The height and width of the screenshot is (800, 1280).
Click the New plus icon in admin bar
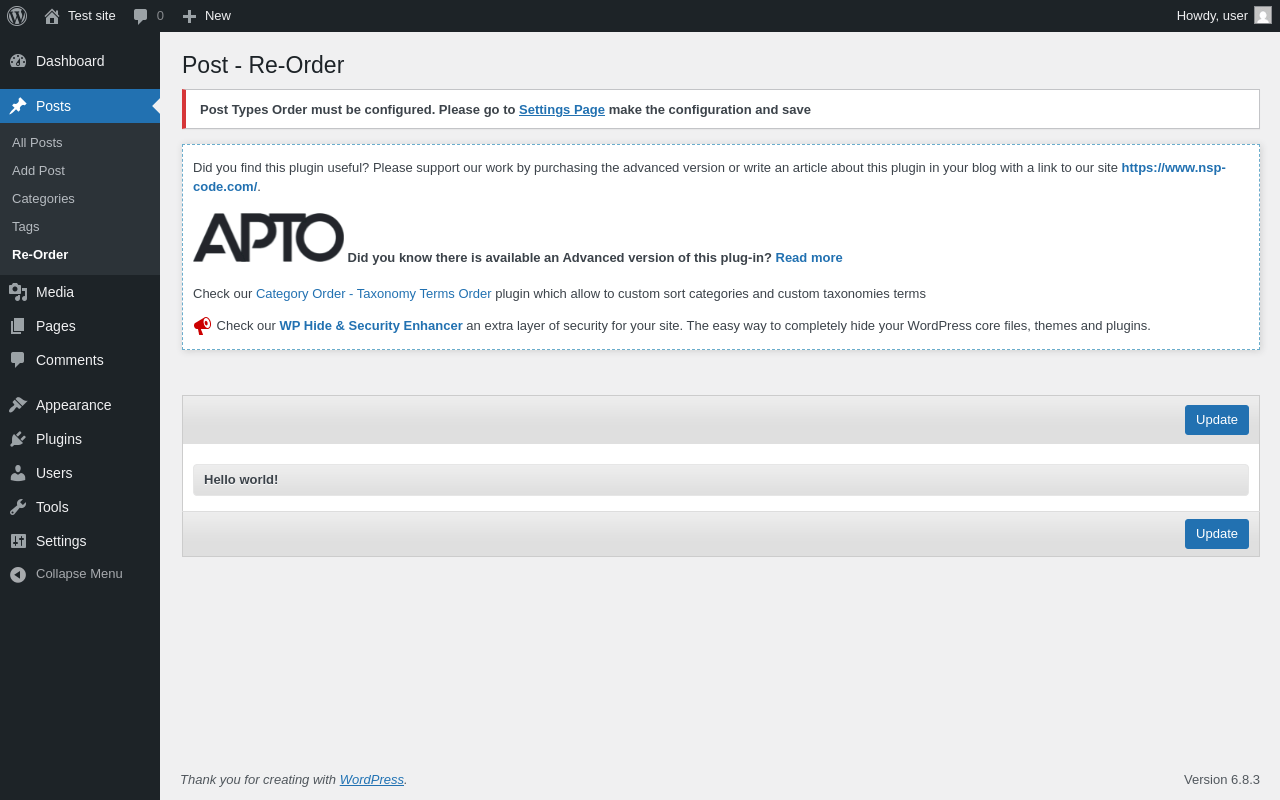pyautogui.click(x=189, y=16)
